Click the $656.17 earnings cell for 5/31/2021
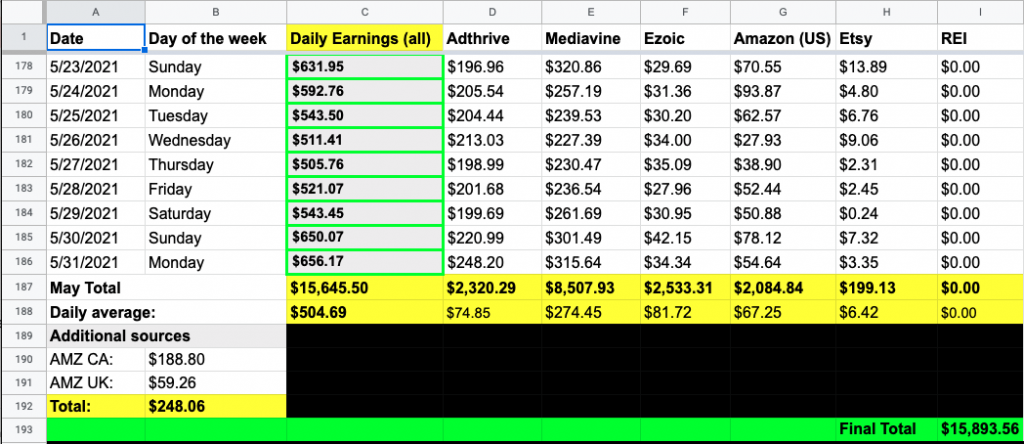1024x444 pixels. (365, 262)
